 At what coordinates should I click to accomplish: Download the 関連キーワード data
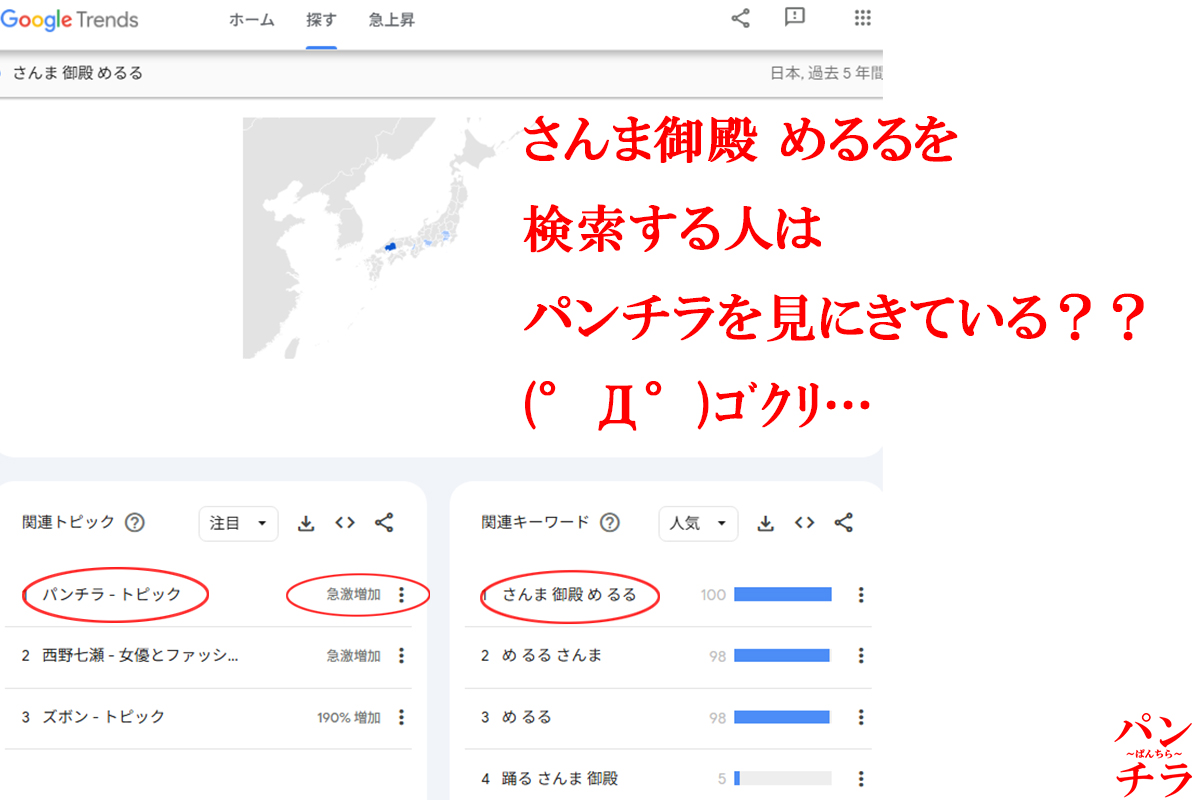(x=766, y=522)
